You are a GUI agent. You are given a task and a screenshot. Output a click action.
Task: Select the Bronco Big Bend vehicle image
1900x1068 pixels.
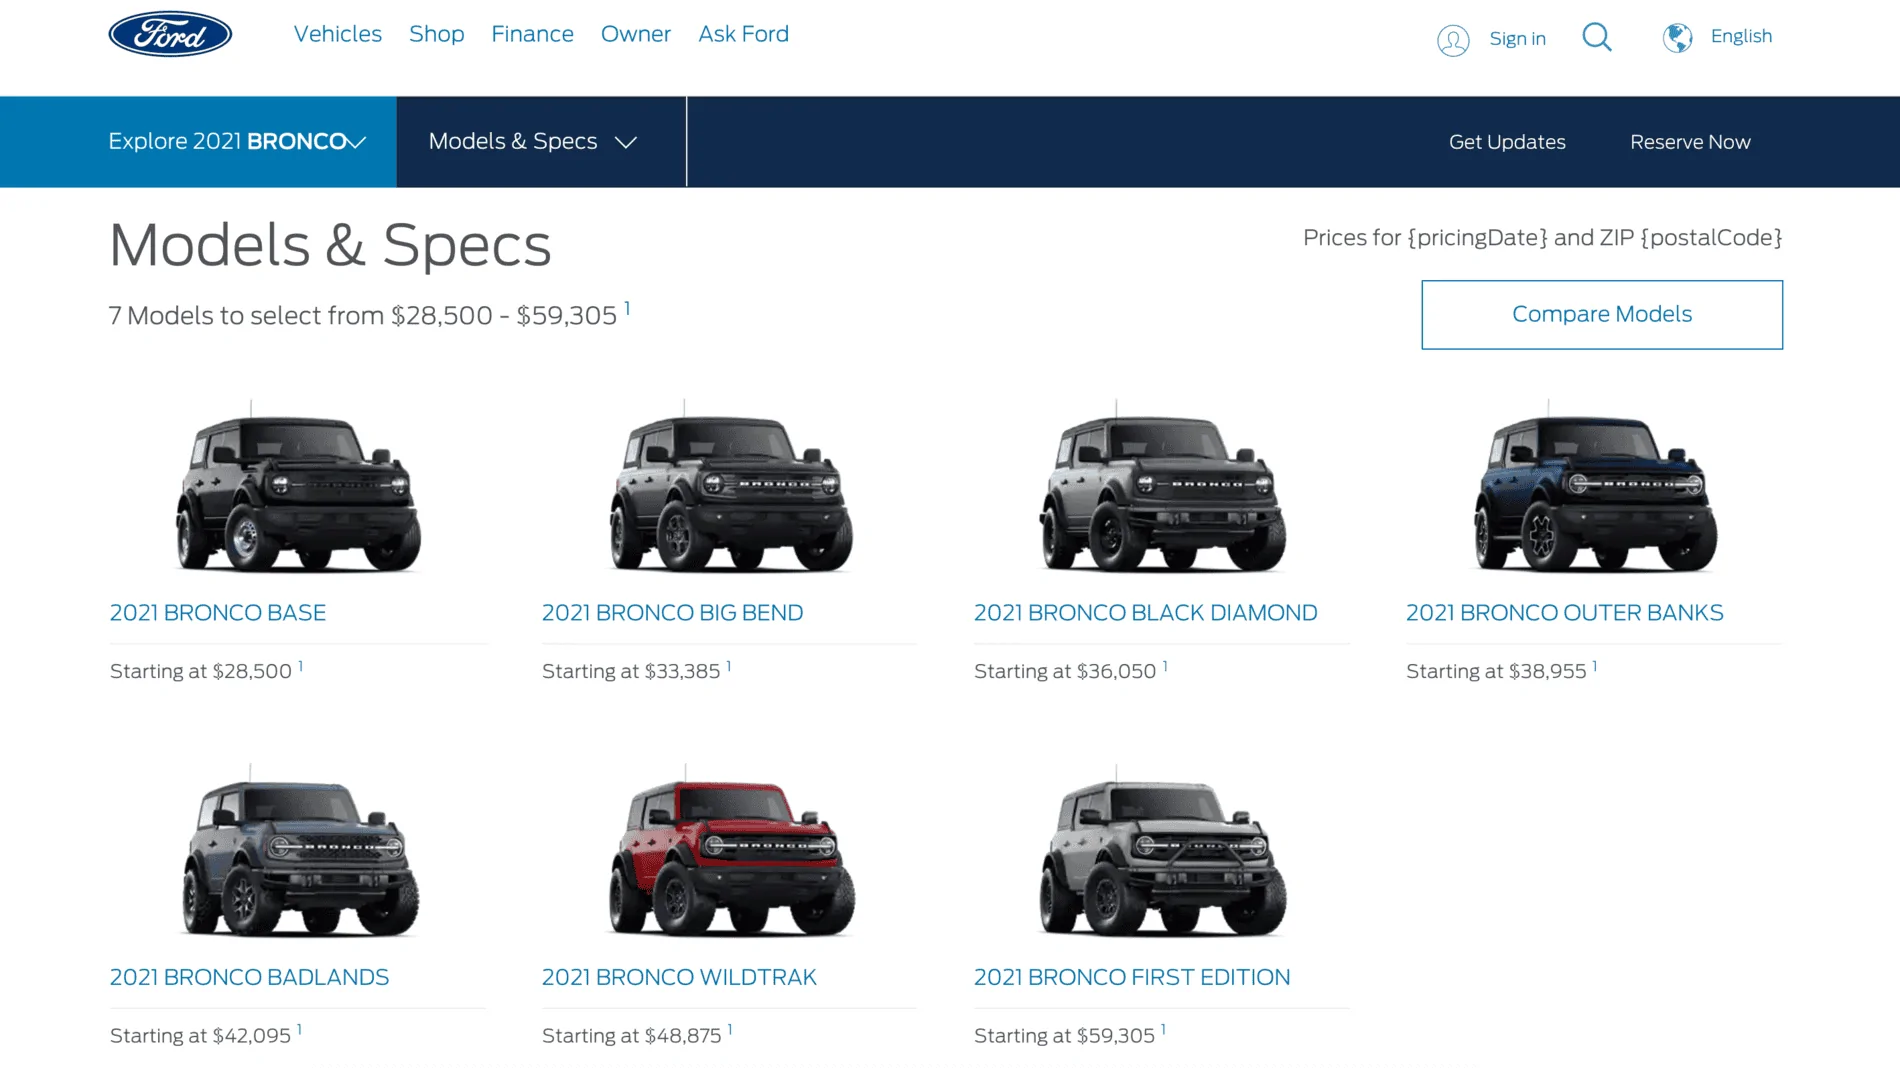click(x=731, y=488)
